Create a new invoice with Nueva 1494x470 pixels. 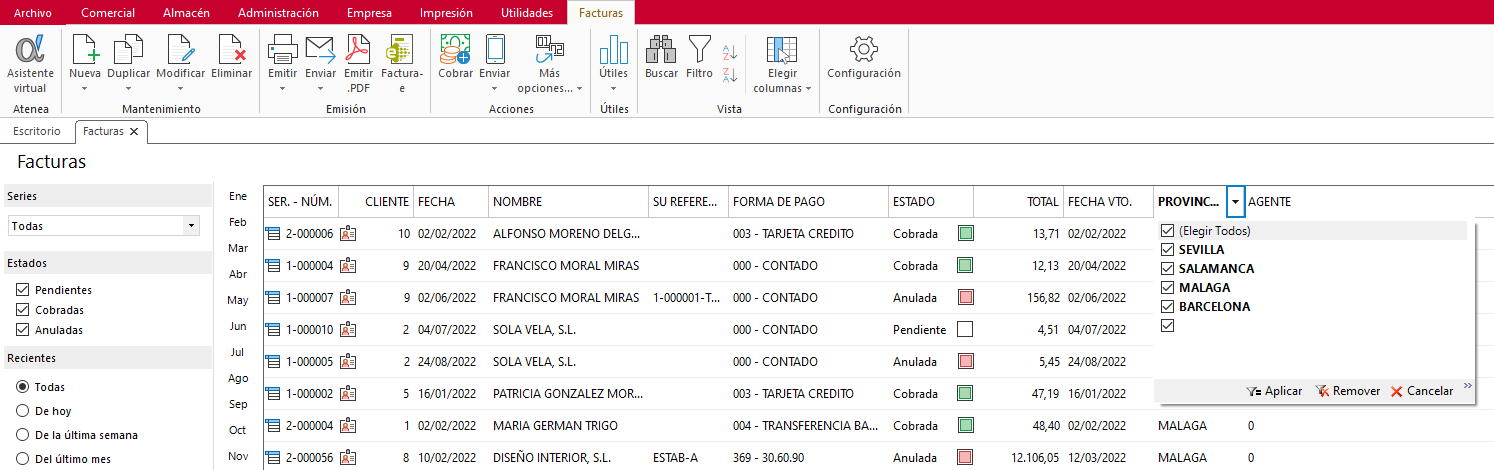[x=85, y=50]
